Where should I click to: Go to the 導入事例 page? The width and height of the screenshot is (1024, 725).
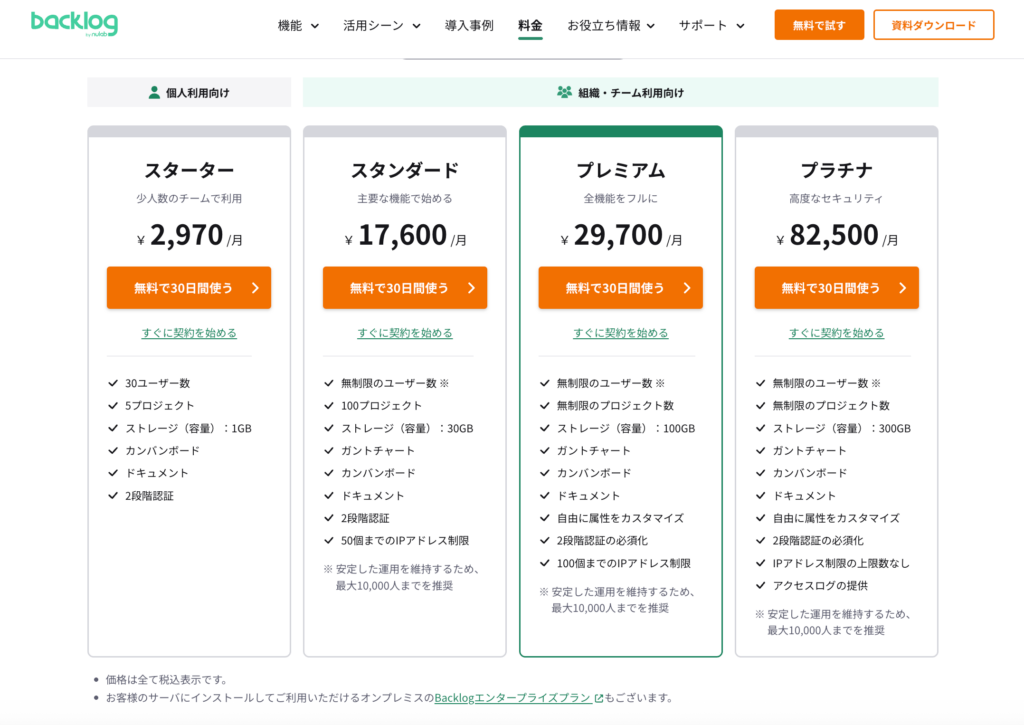pos(469,26)
